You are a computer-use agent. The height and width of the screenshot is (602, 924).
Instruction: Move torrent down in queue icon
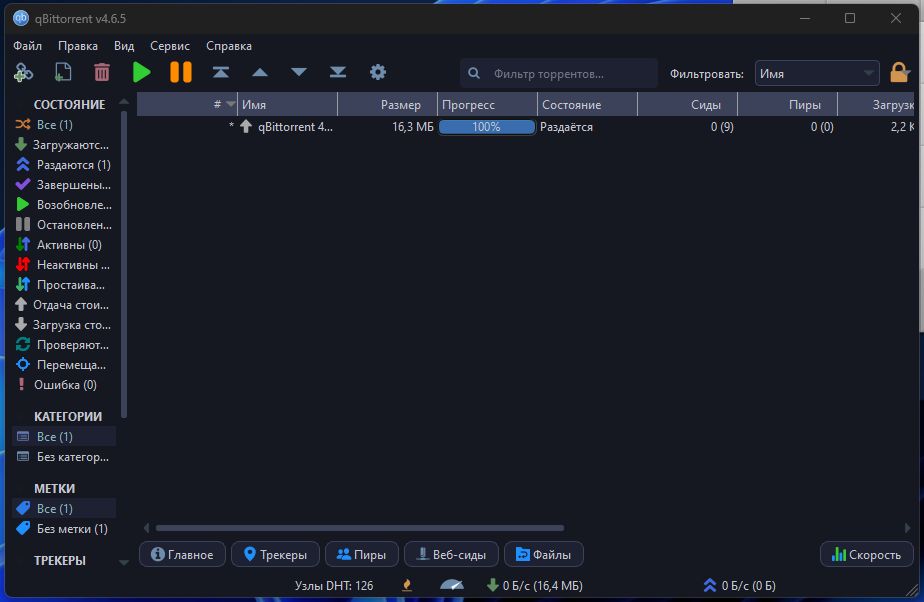pyautogui.click(x=299, y=72)
